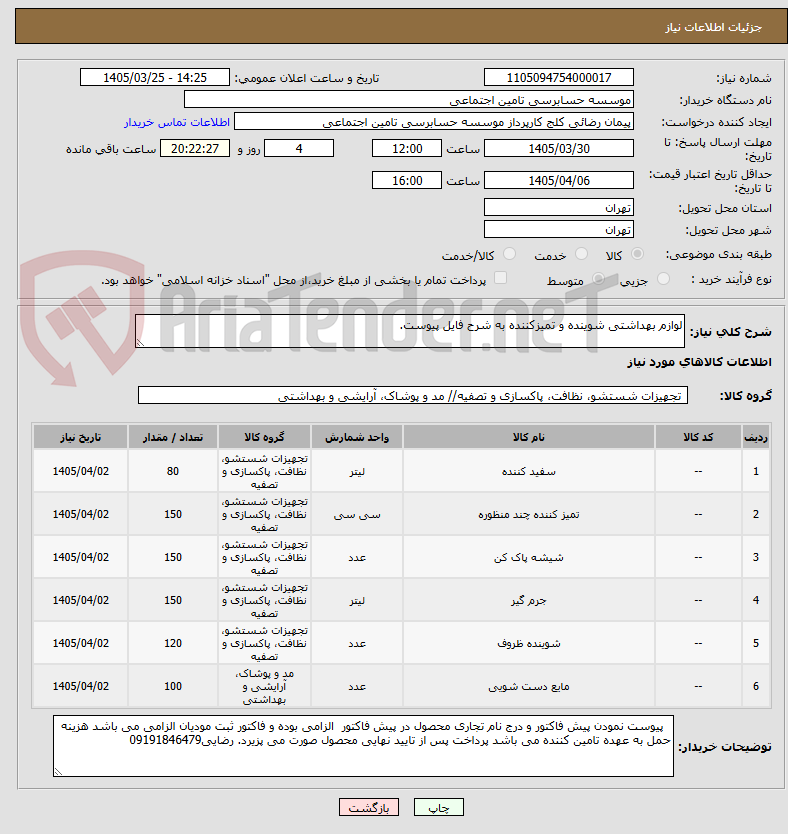Image resolution: width=788 pixels, height=834 pixels.
Task: Select the خدمت radio button
Action: pyautogui.click(x=582, y=254)
